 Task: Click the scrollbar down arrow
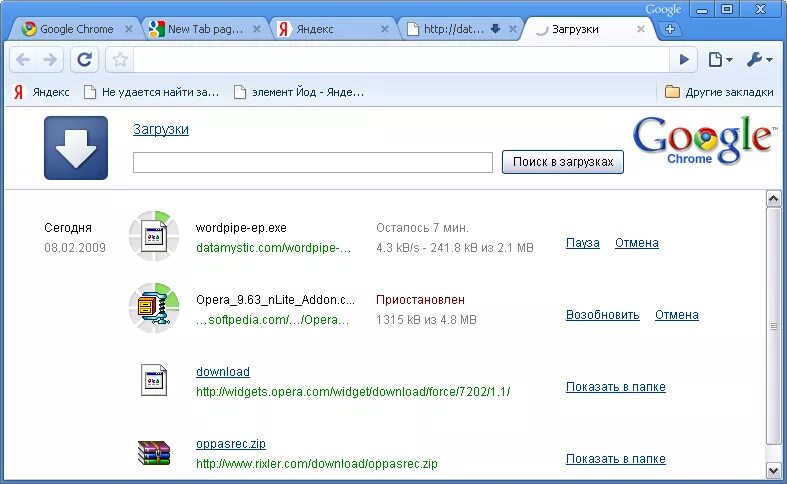click(773, 471)
